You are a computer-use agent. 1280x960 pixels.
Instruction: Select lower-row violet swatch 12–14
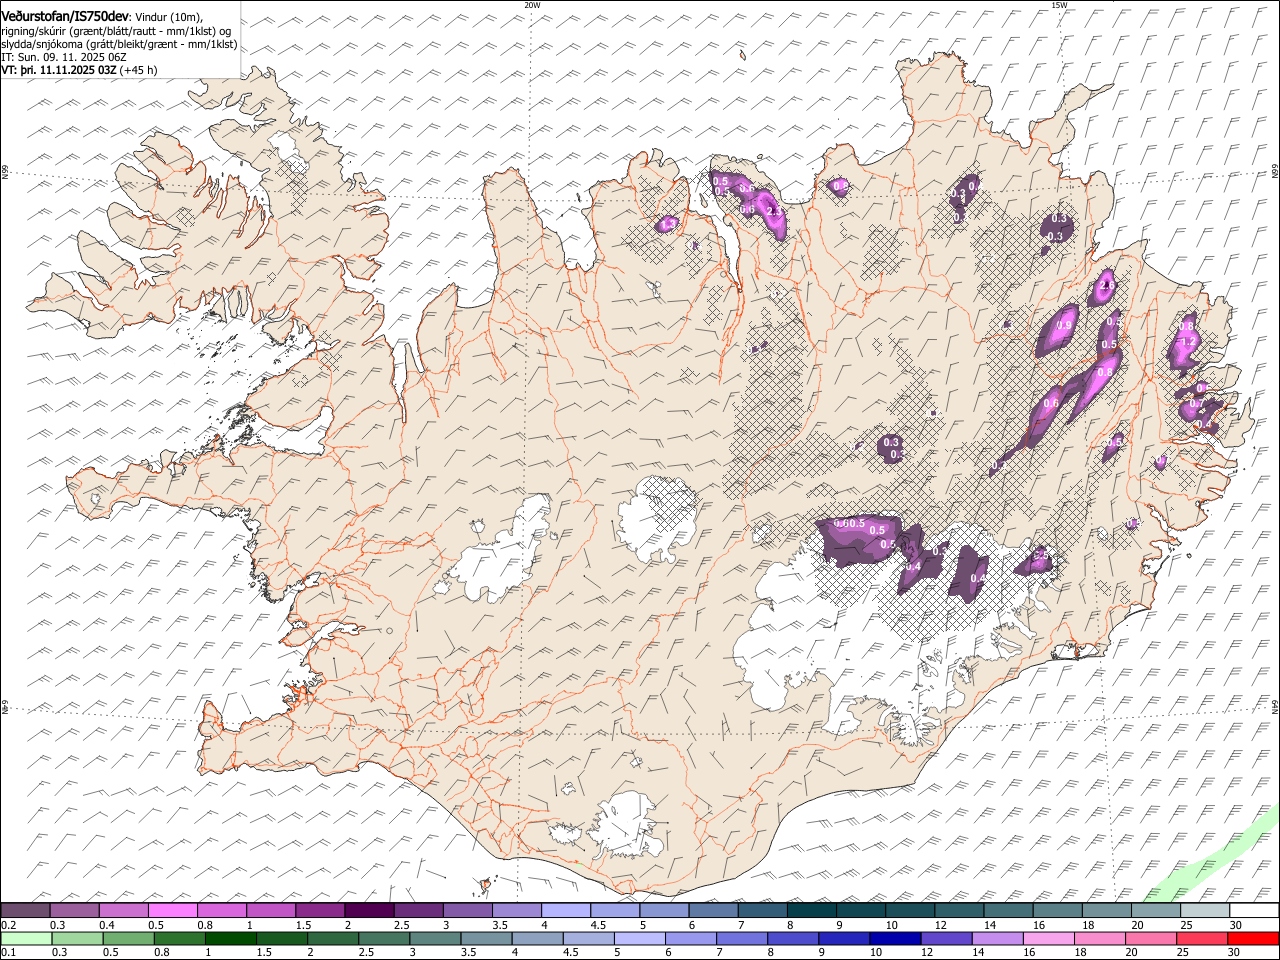click(x=945, y=939)
